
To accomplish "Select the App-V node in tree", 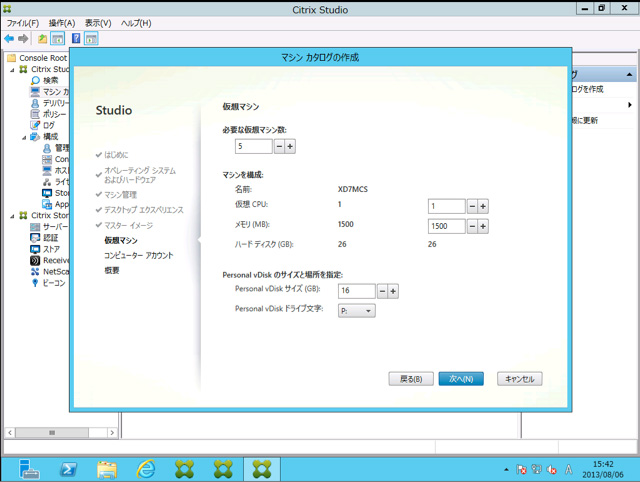I will (56, 204).
